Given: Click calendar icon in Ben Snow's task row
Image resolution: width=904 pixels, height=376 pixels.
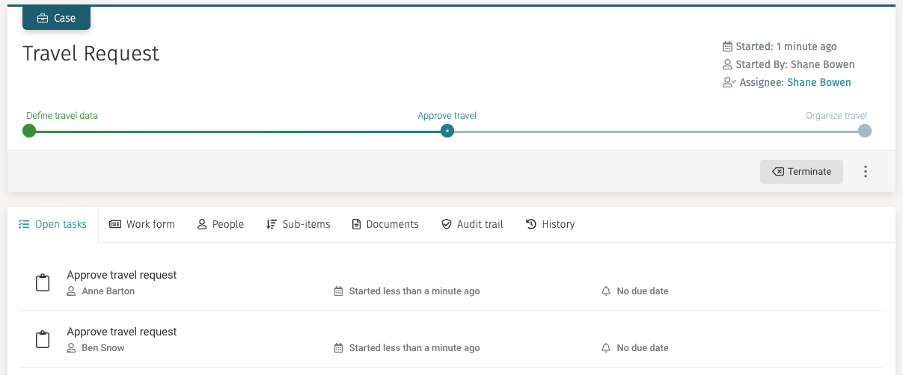Looking at the screenshot, I should 338,348.
